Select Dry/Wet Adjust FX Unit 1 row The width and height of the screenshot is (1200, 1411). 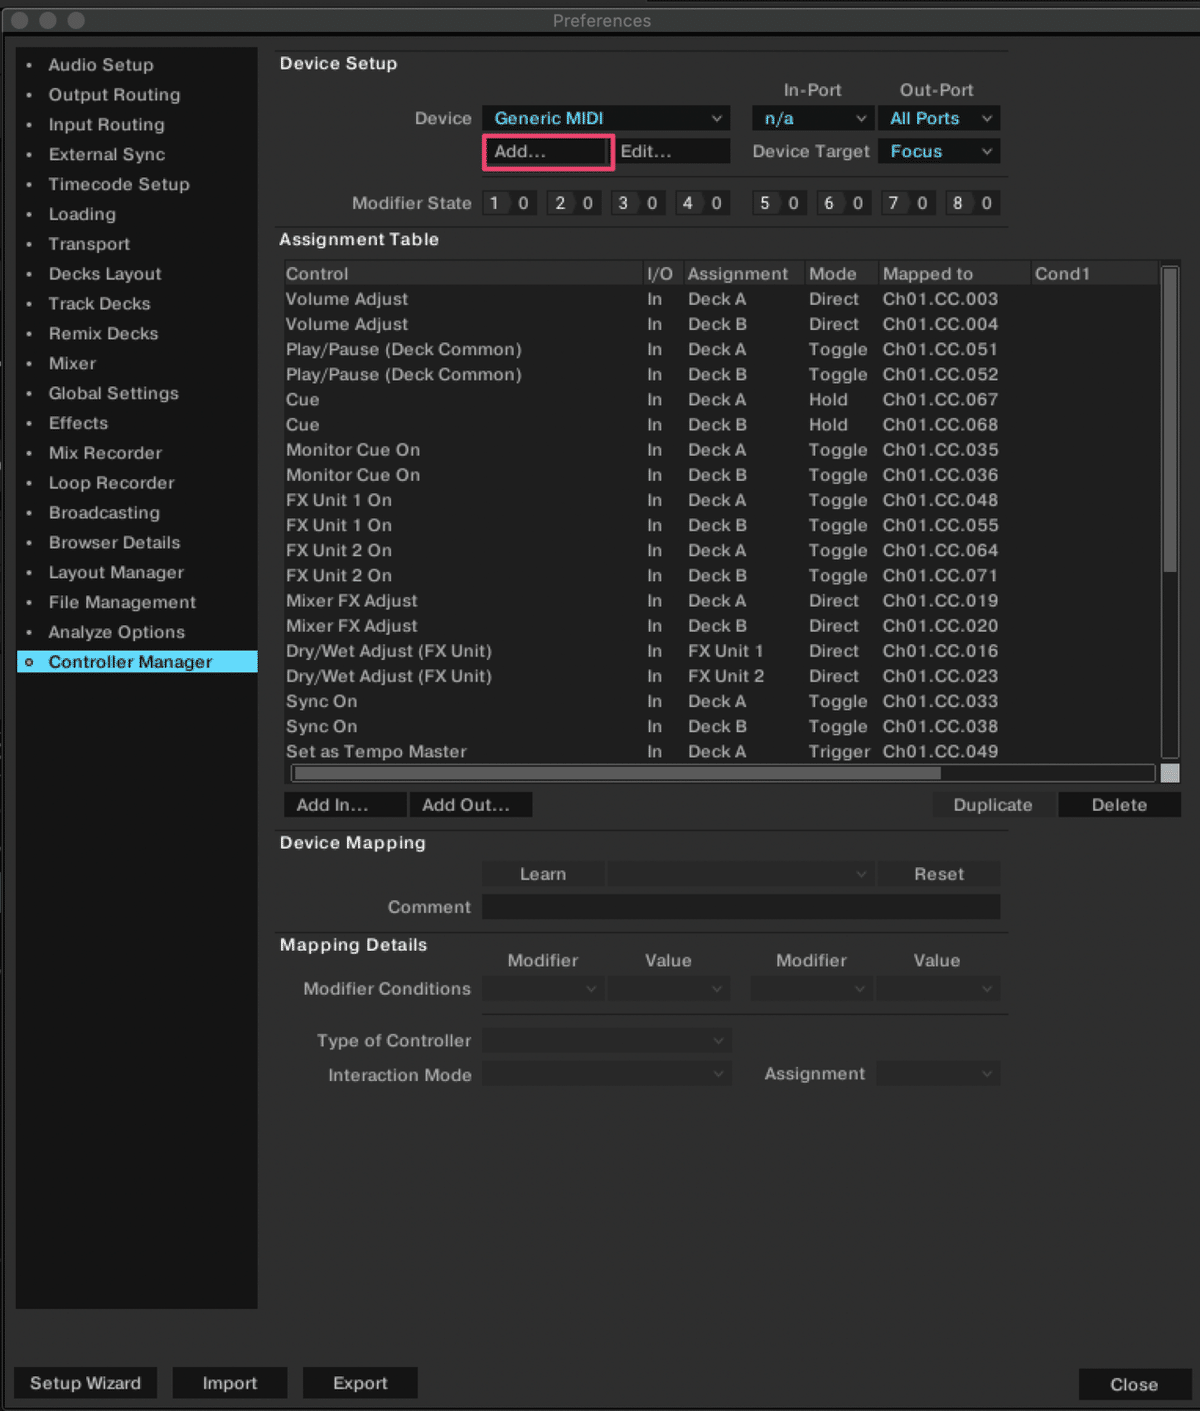pos(720,651)
